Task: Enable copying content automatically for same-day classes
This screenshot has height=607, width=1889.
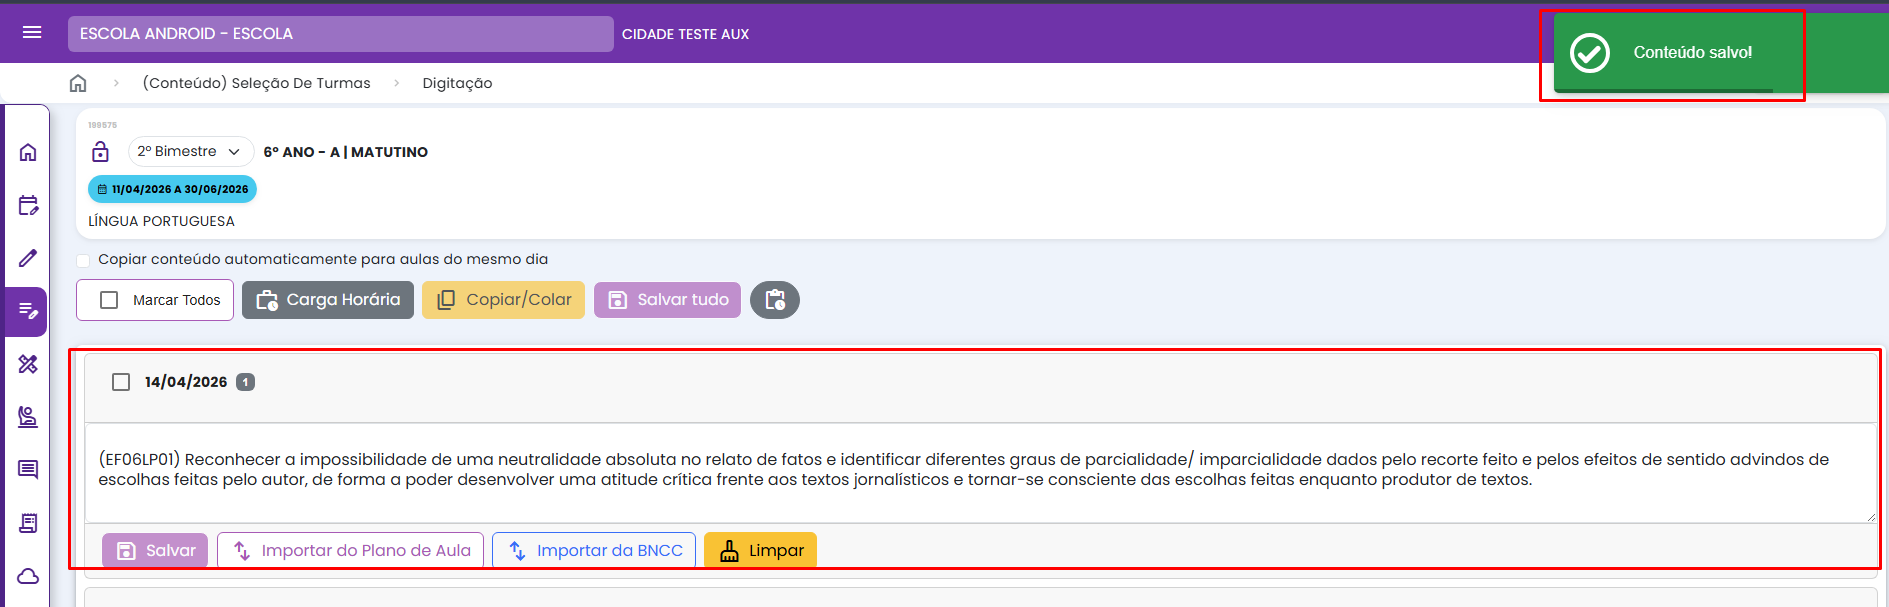Action: (x=84, y=260)
